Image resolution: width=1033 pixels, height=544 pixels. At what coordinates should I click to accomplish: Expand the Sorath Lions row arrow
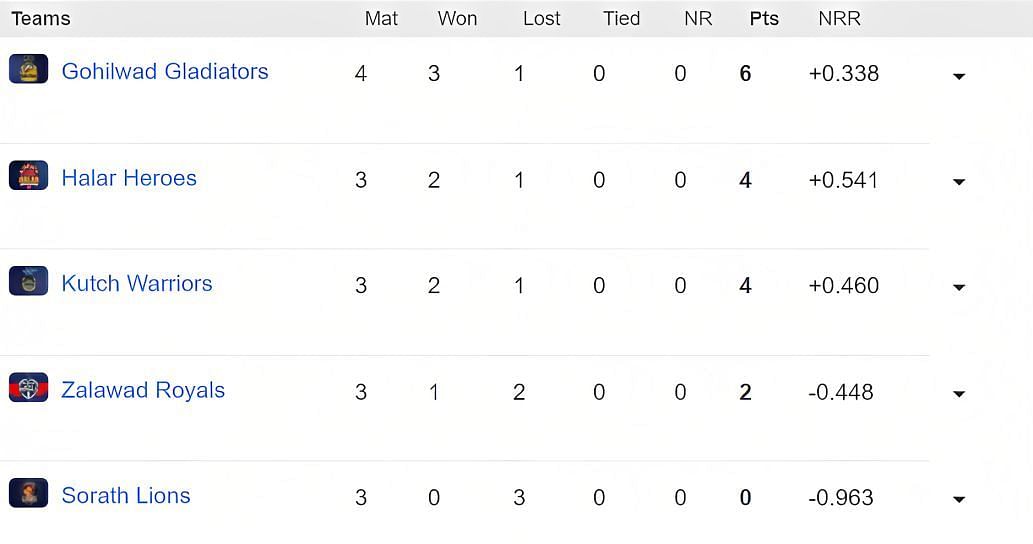[959, 499]
